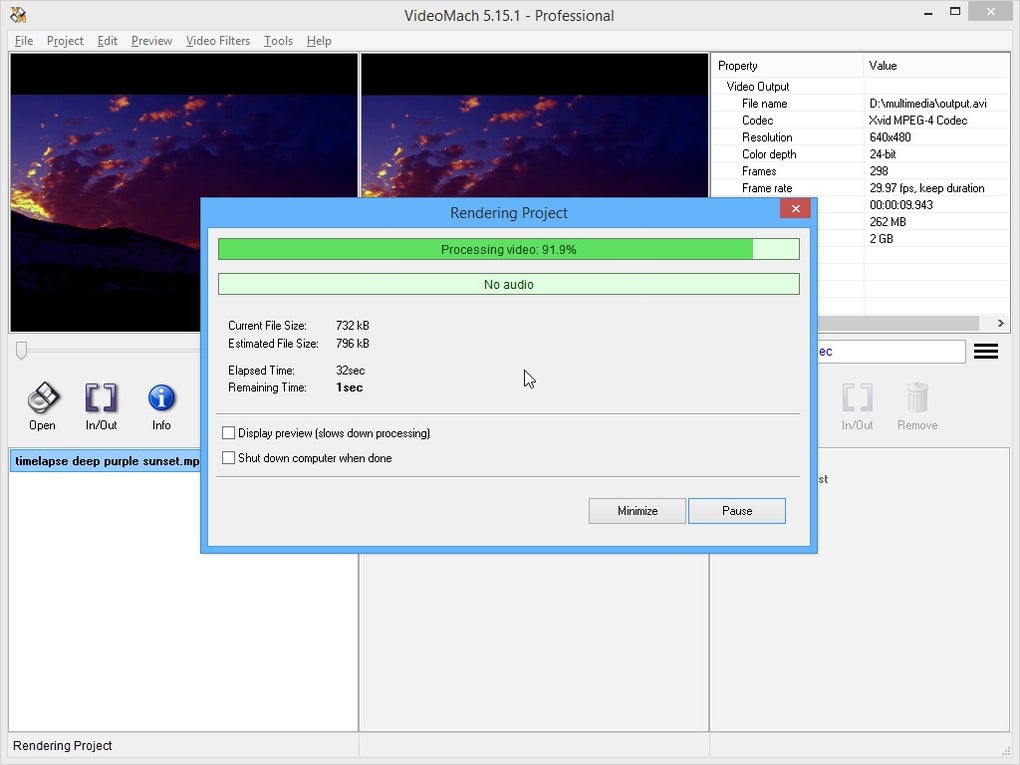
Task: Open the blue Info icon
Action: tap(161, 398)
